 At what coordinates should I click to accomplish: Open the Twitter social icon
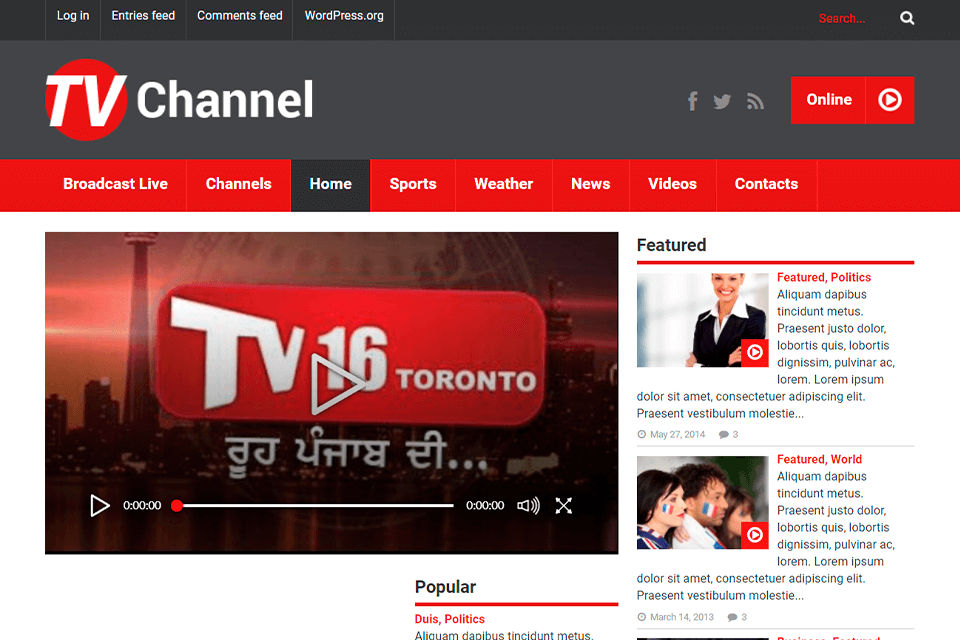pos(722,102)
